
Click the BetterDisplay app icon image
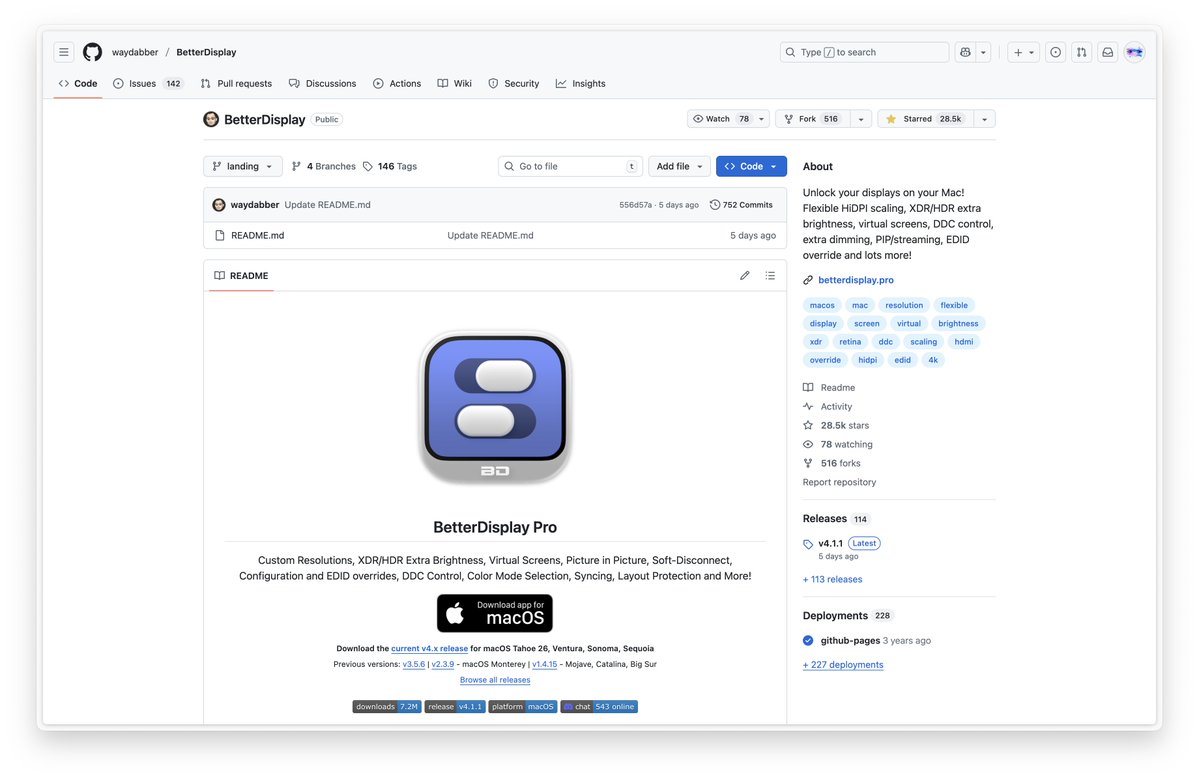pos(495,407)
